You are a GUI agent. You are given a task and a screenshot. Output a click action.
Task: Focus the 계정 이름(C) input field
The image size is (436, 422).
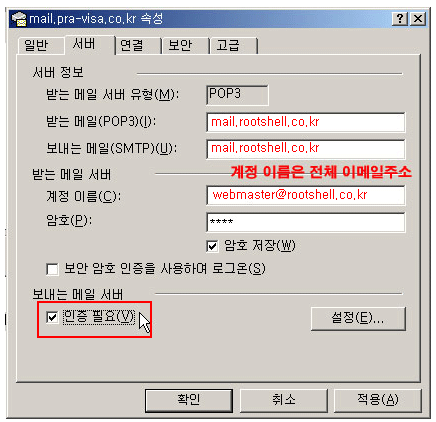(306, 195)
